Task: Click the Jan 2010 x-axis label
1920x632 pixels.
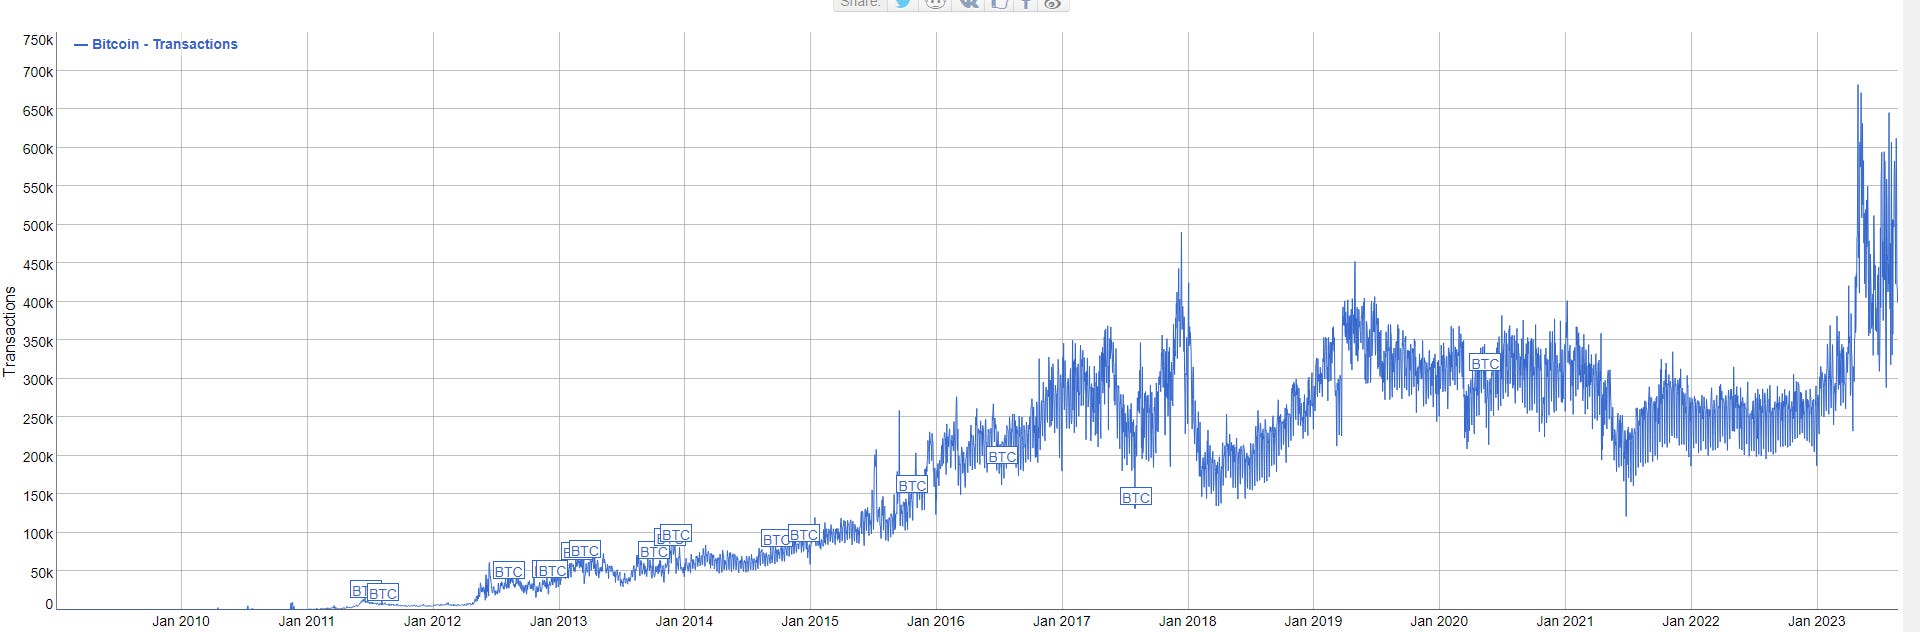Action: click(x=181, y=621)
